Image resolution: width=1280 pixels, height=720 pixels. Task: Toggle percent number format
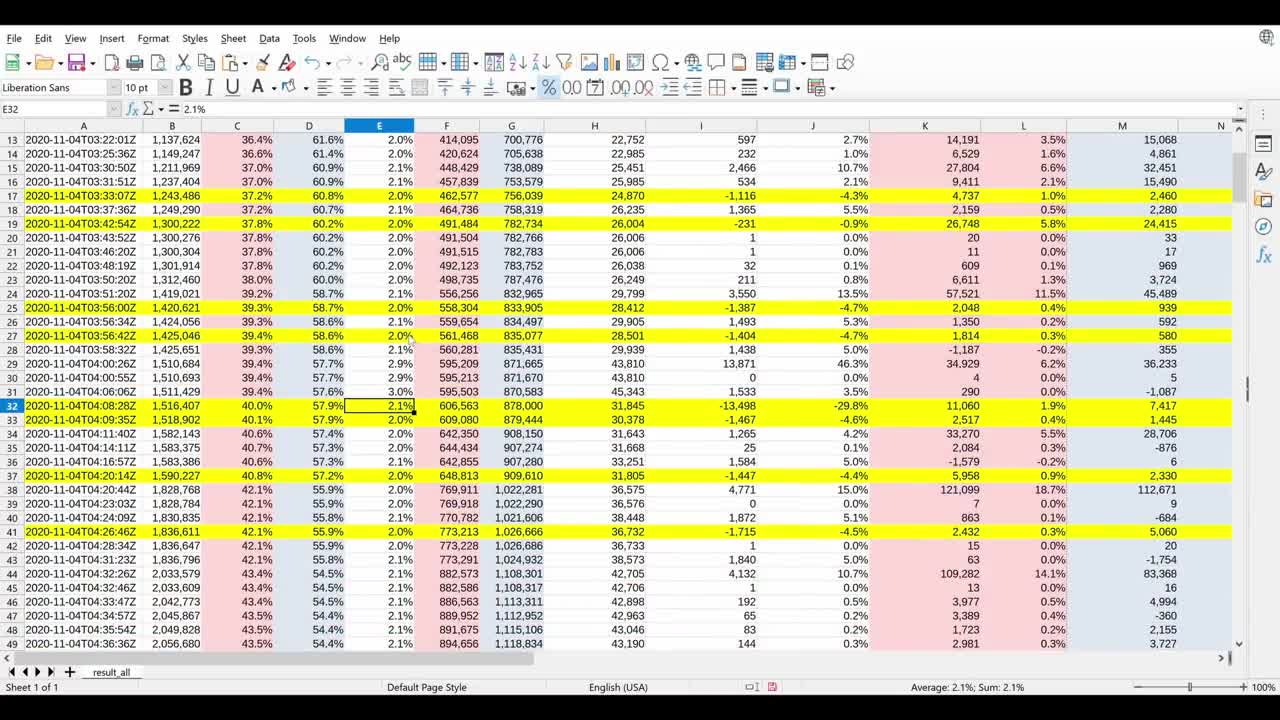pos(549,88)
